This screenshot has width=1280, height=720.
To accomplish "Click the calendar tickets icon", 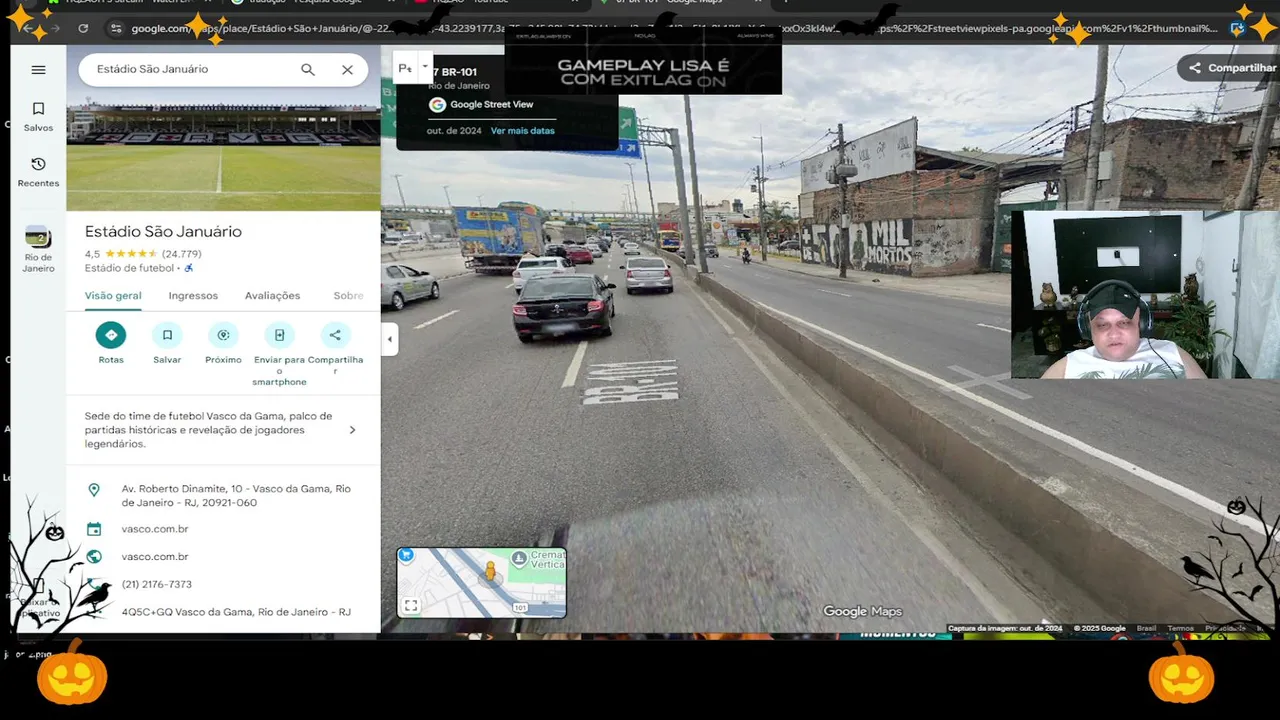I will click(94, 529).
